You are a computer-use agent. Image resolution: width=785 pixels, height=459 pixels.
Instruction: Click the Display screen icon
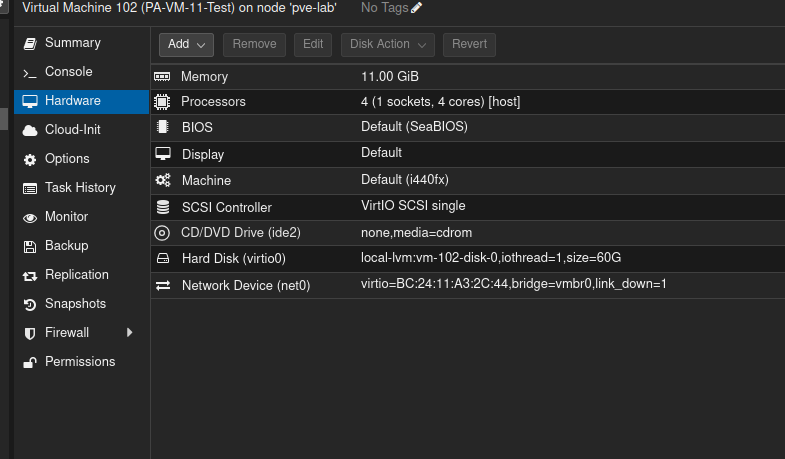click(163, 154)
